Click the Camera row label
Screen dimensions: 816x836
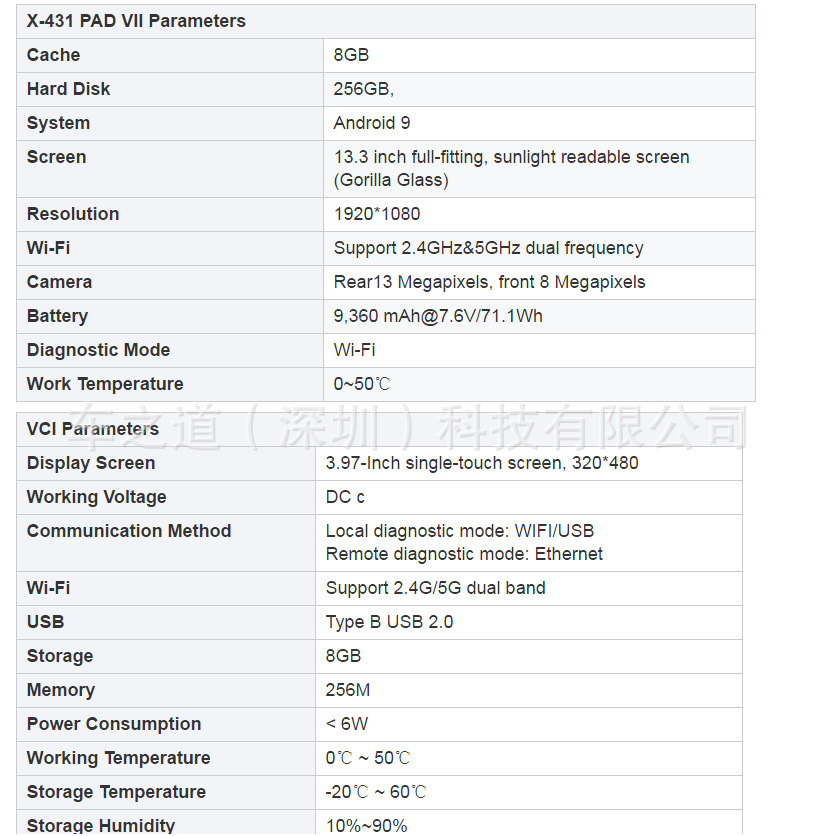coord(59,282)
